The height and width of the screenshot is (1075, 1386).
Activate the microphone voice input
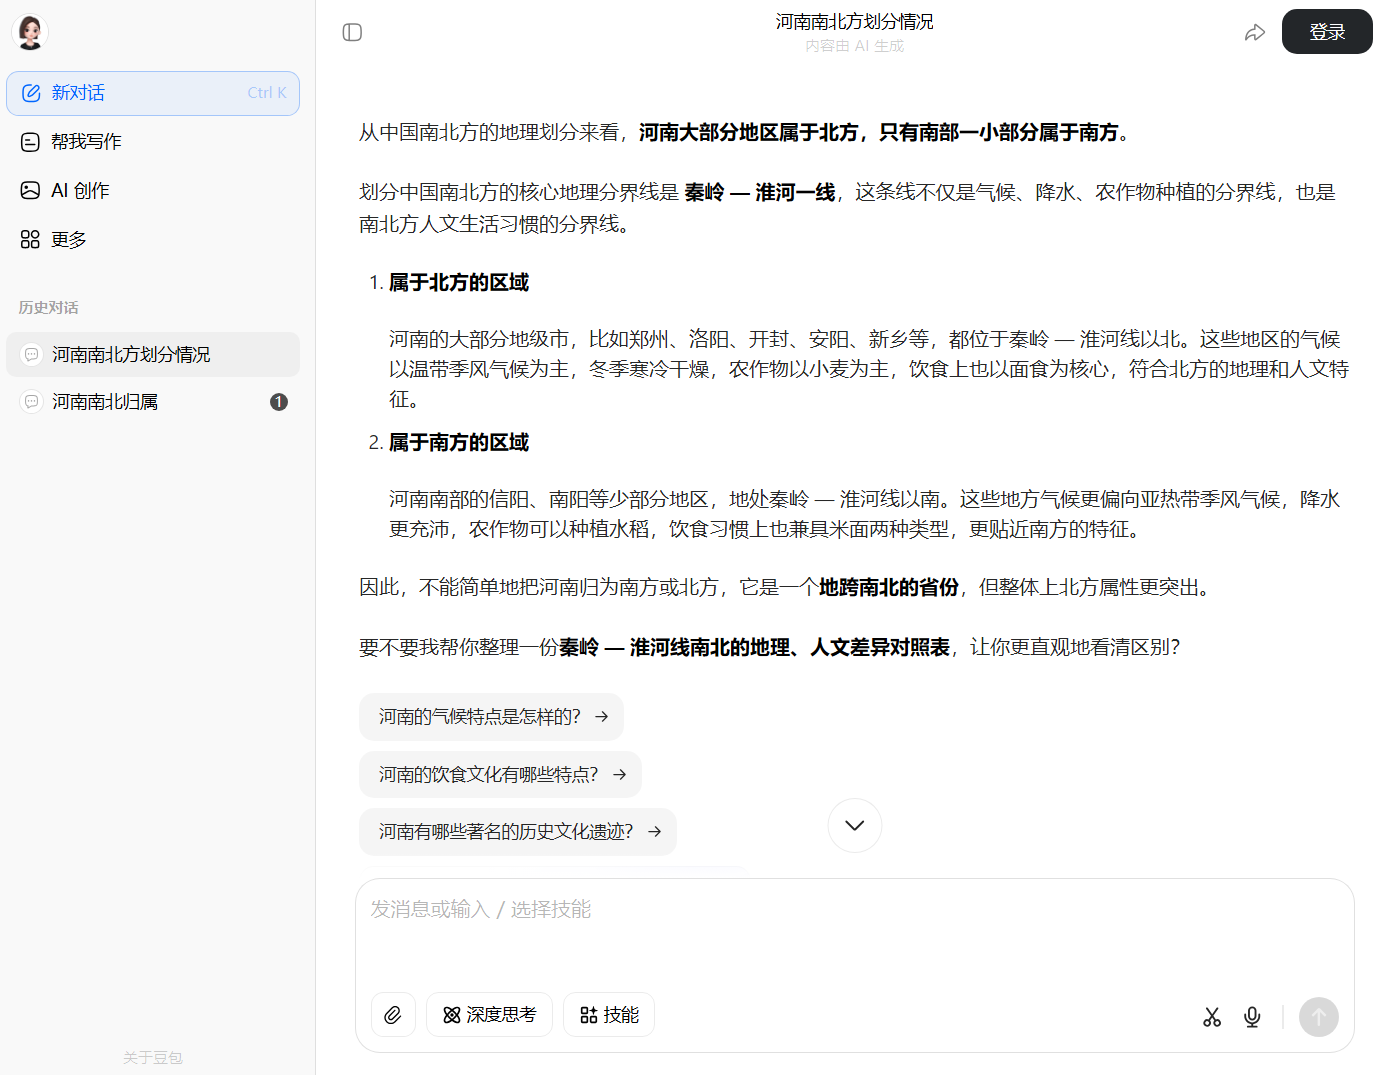click(1252, 1017)
